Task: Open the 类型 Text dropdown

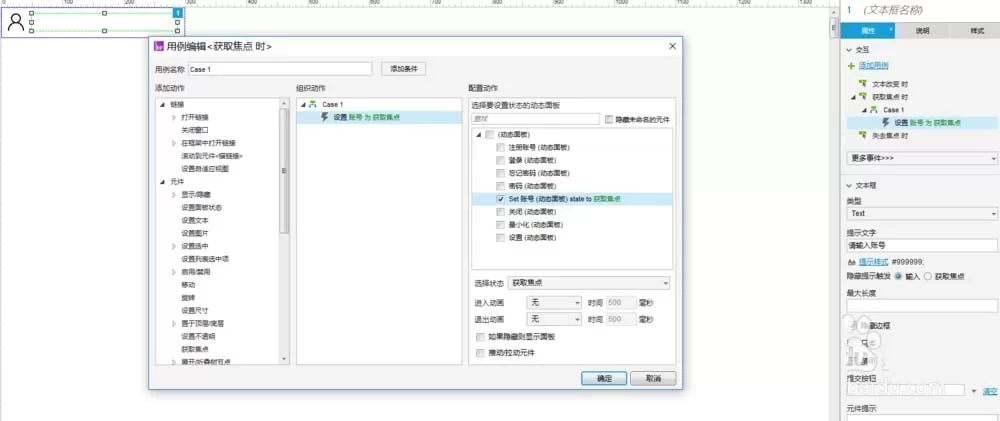Action: click(x=922, y=214)
